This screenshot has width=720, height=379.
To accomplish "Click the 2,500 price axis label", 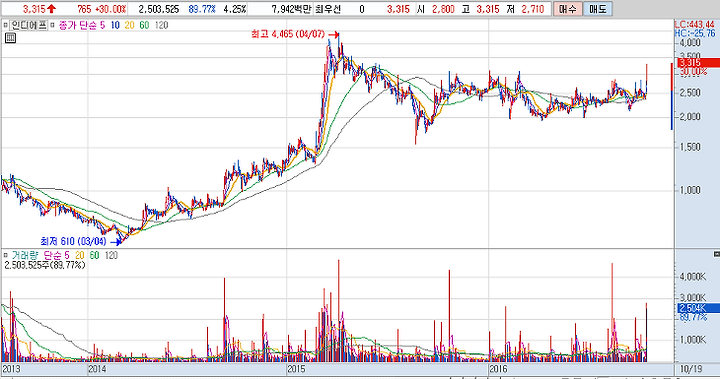I will pyautogui.click(x=690, y=93).
